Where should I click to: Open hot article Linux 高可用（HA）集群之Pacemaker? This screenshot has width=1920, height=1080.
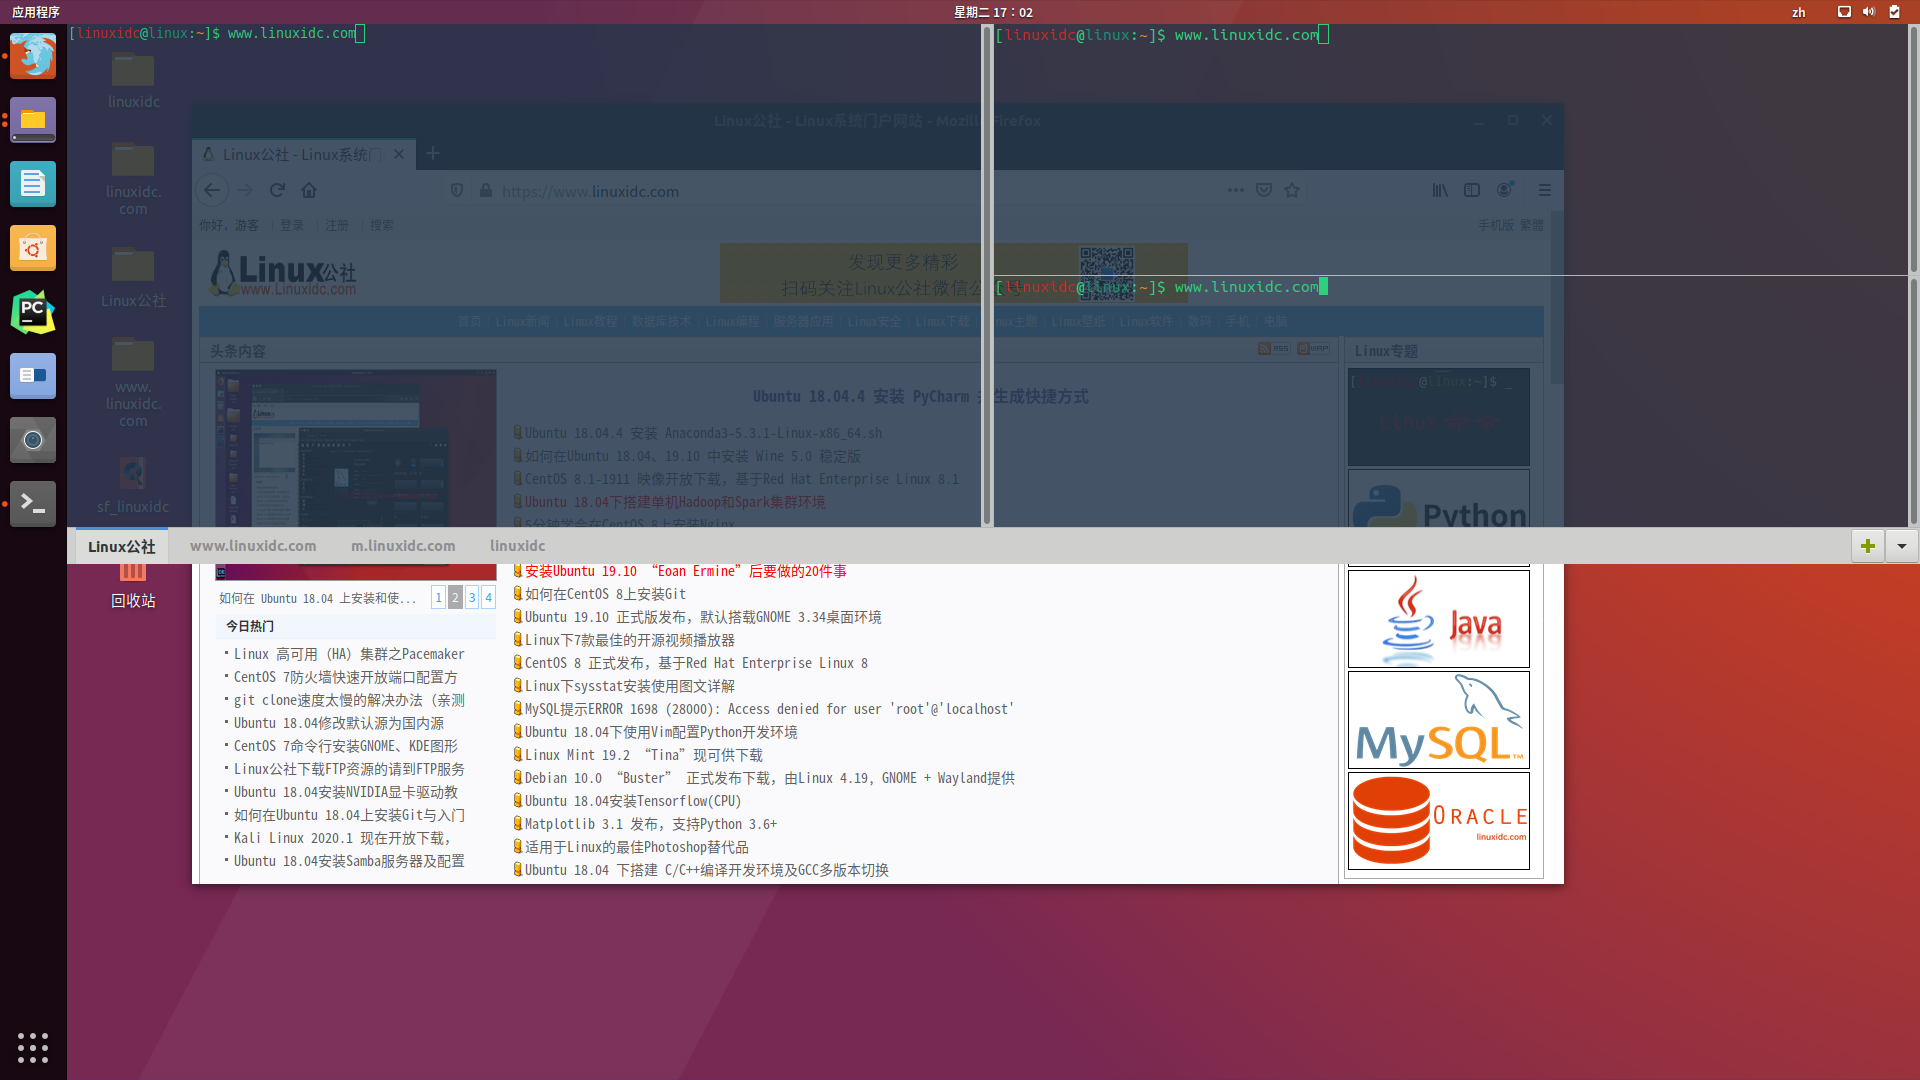click(x=349, y=654)
